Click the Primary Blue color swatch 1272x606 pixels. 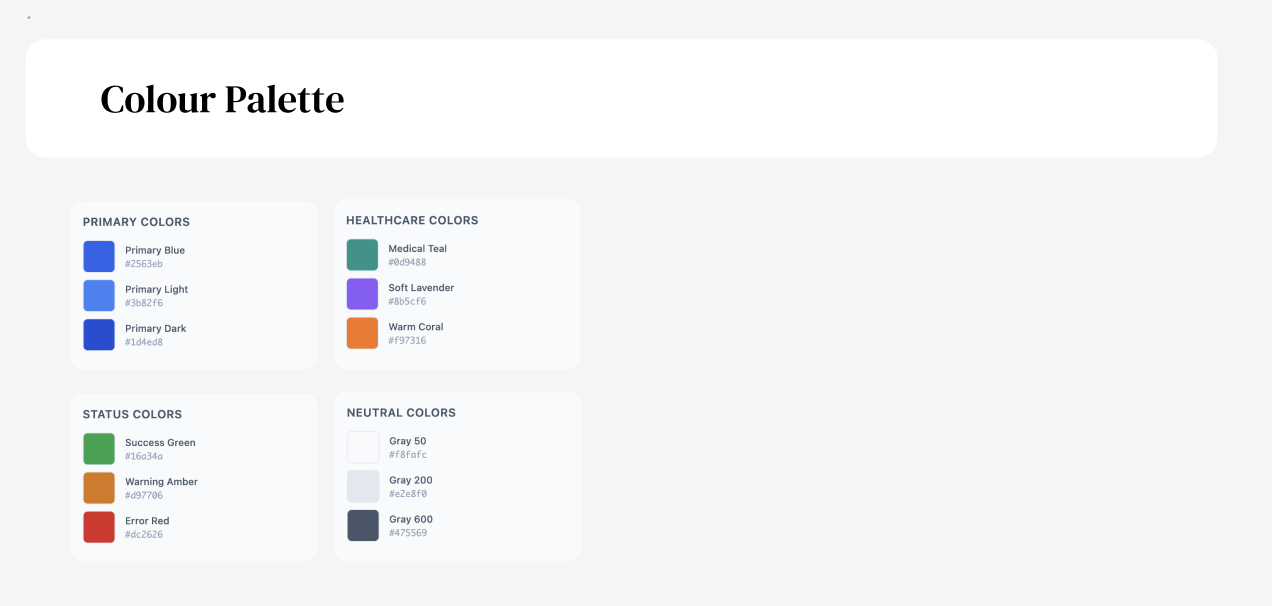coord(99,257)
